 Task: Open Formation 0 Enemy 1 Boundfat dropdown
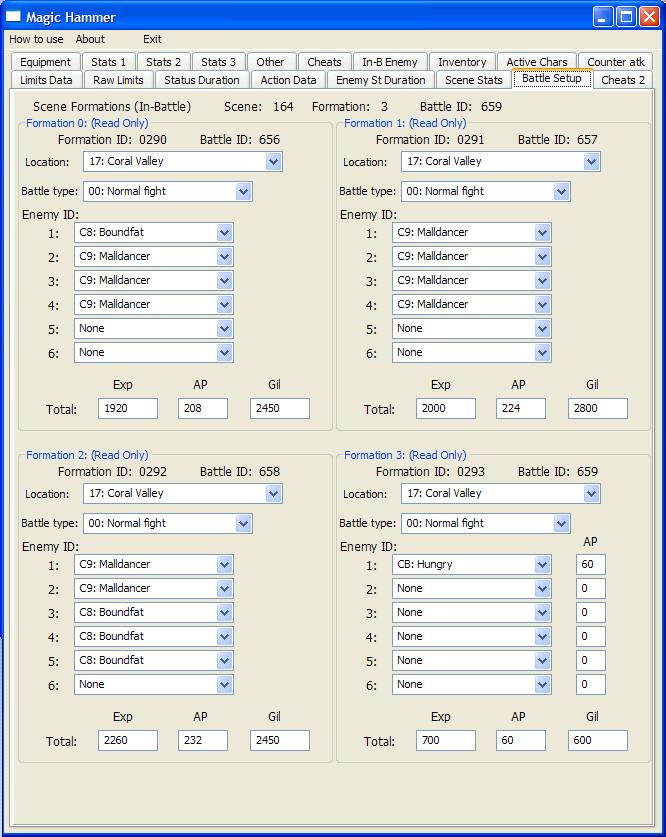point(154,233)
